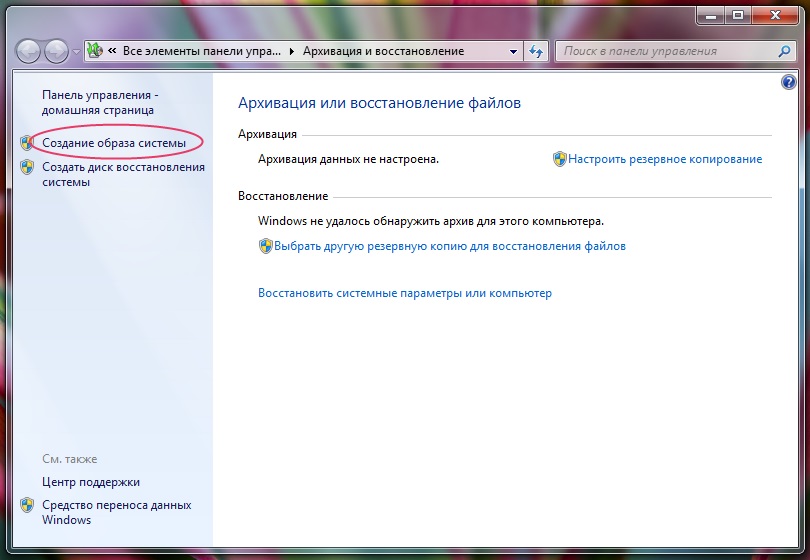Click 'Выбрать другую резервную копию' link

pos(449,246)
